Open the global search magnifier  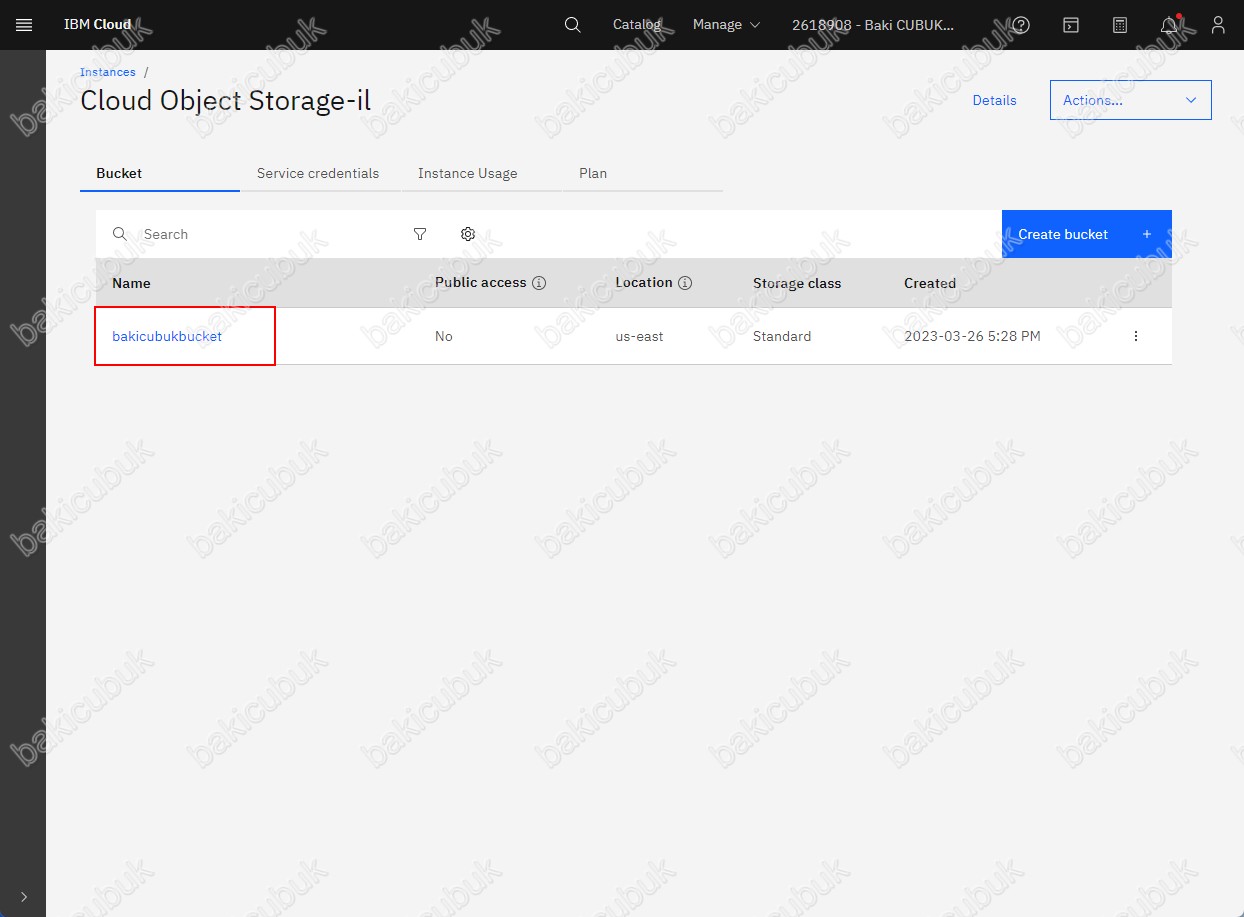[x=572, y=25]
